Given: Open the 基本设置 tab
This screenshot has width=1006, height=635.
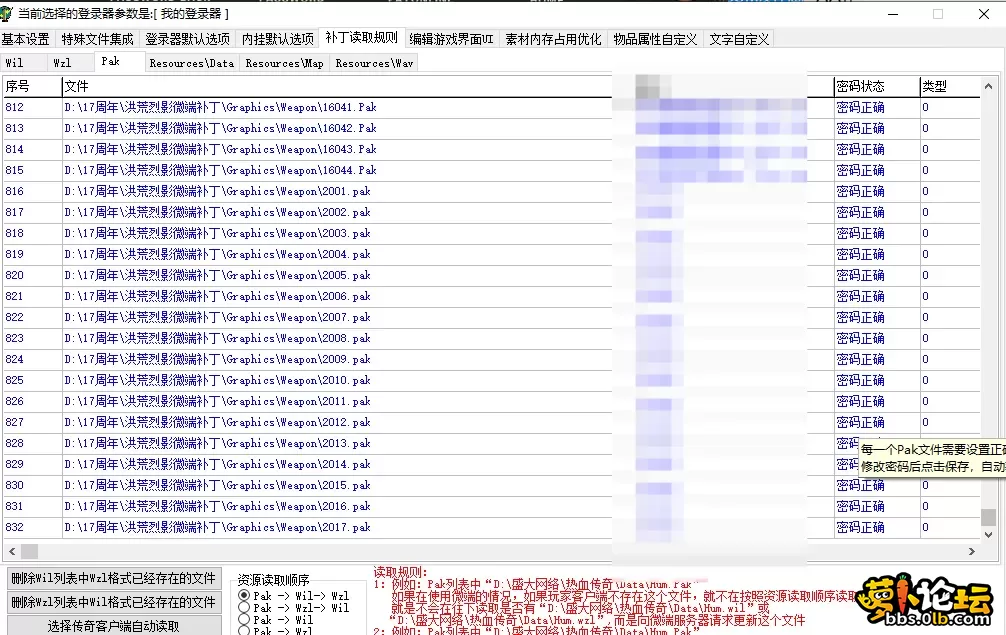Looking at the screenshot, I should coord(26,39).
